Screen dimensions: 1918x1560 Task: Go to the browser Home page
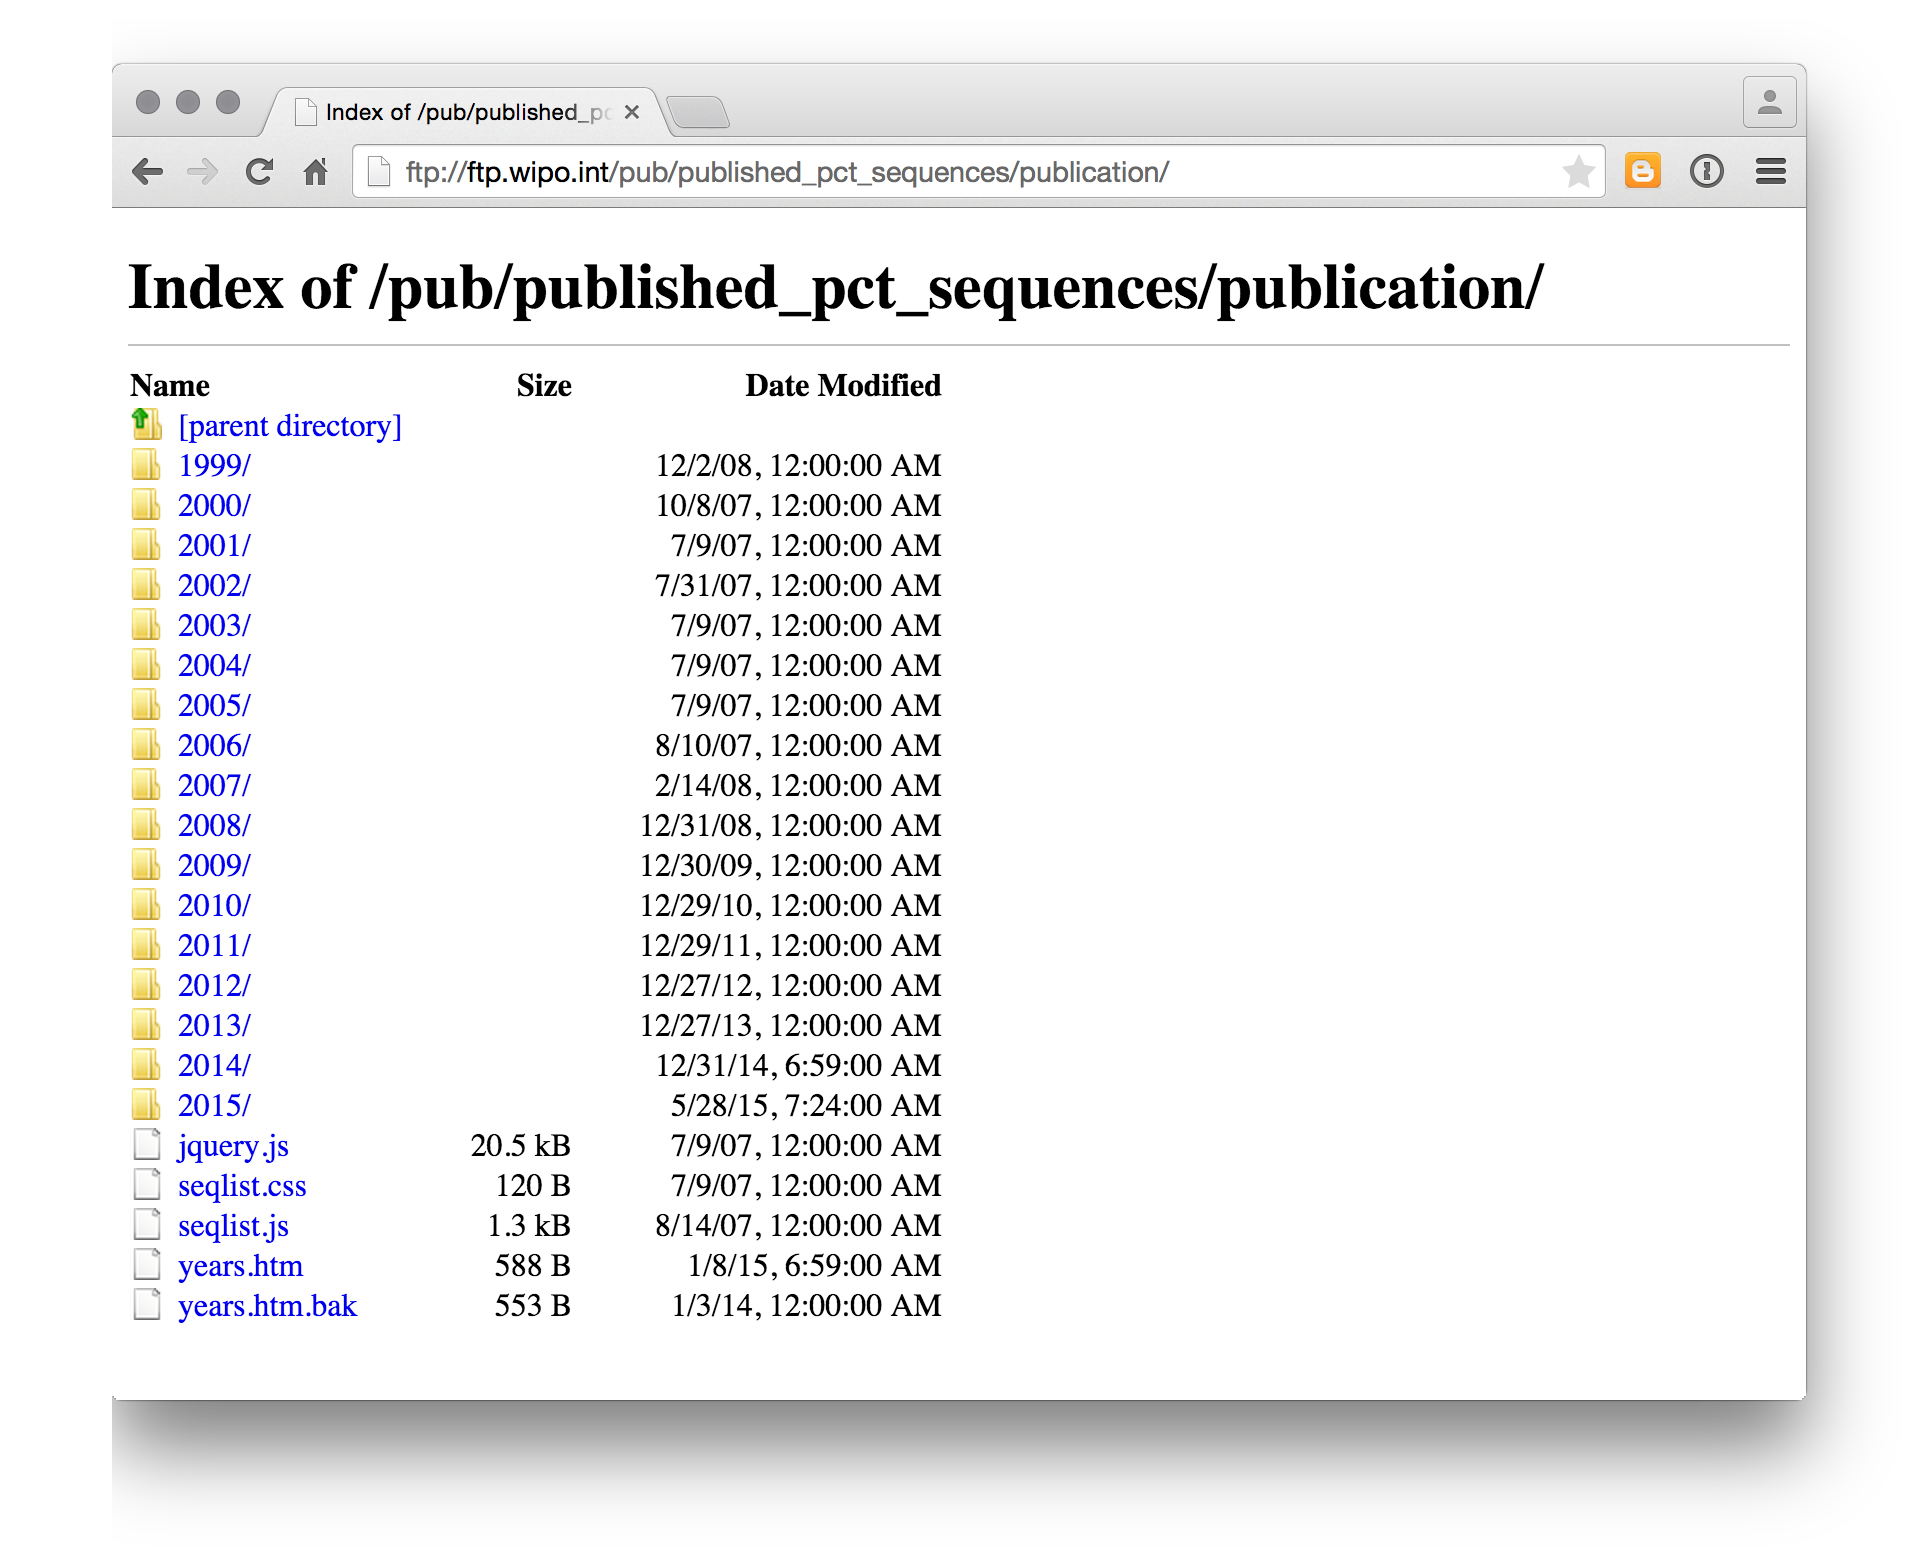316,172
